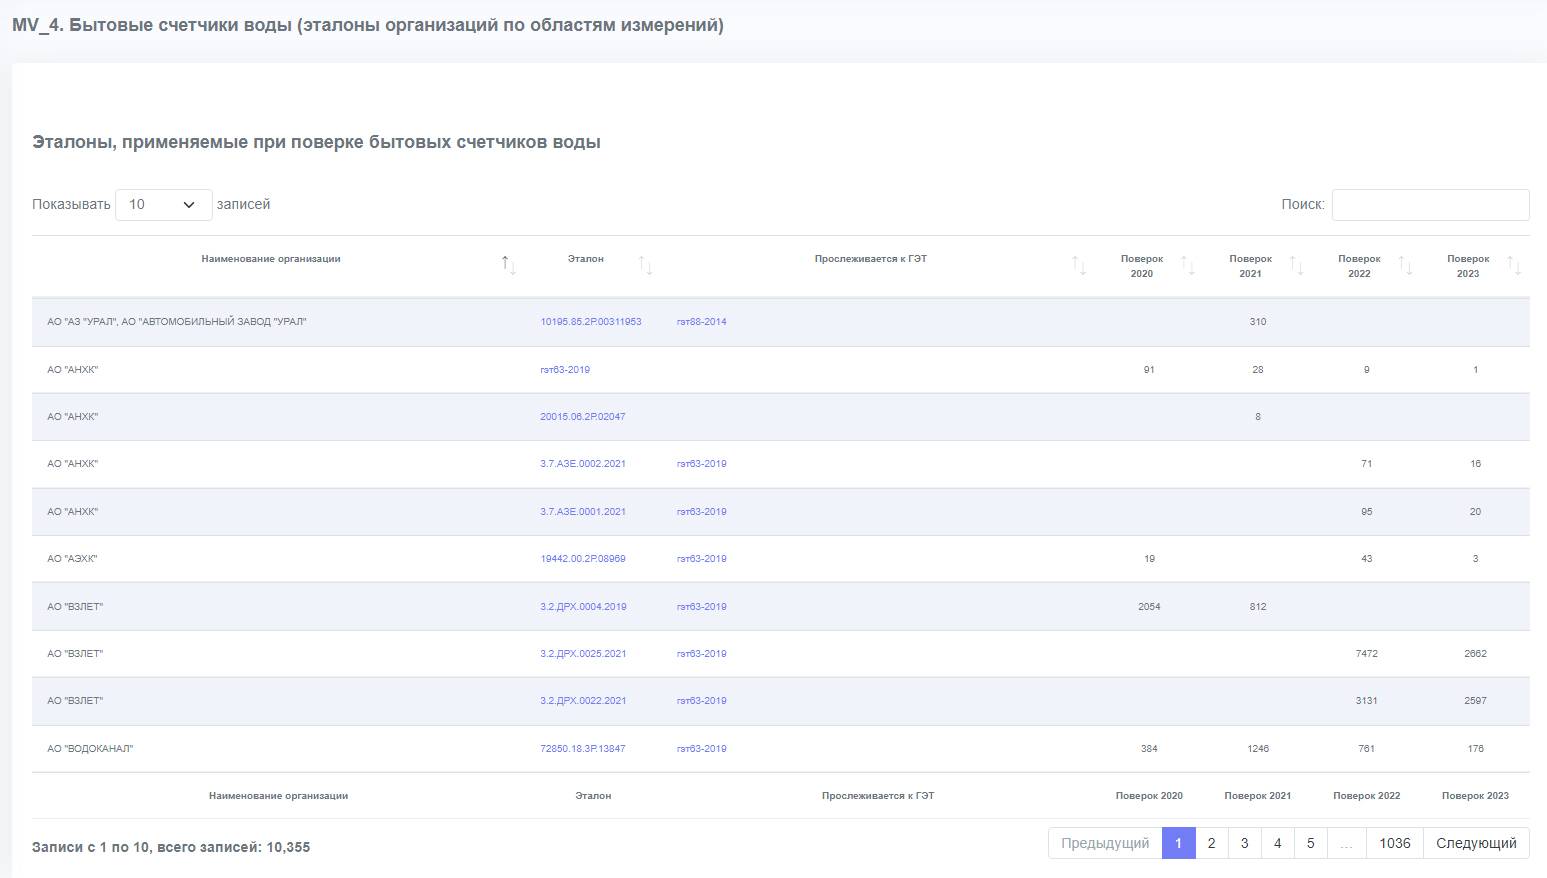The image size is (1547, 878).
Task: Sort by Поверок 2022 arrows
Action: click(x=1405, y=265)
